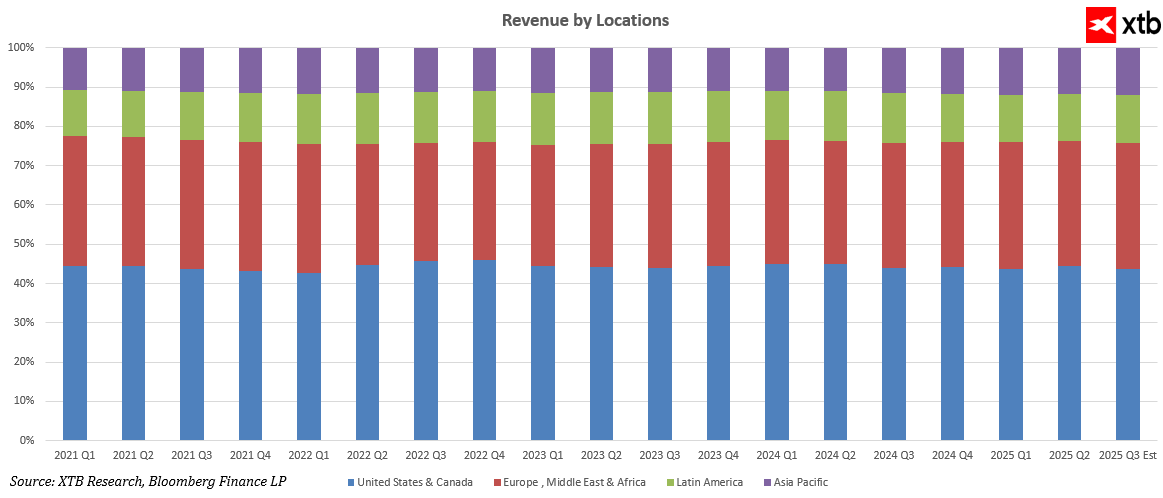Select the blue bar segment for 2021 Q1
Viewport: 1163px width, 498px height.
[75, 352]
